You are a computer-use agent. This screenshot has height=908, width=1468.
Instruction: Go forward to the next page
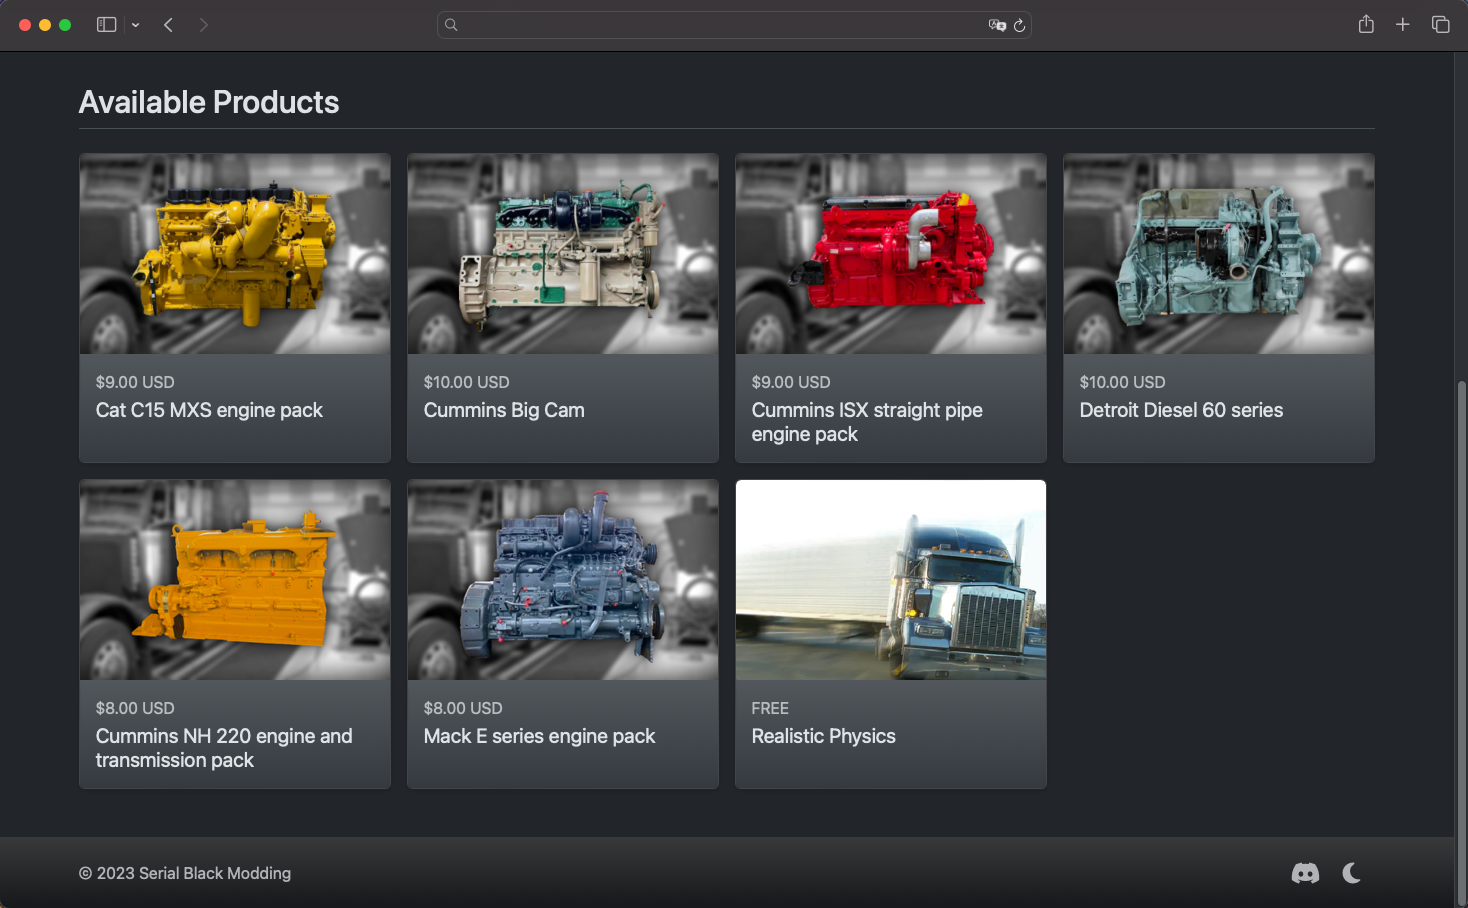203,25
